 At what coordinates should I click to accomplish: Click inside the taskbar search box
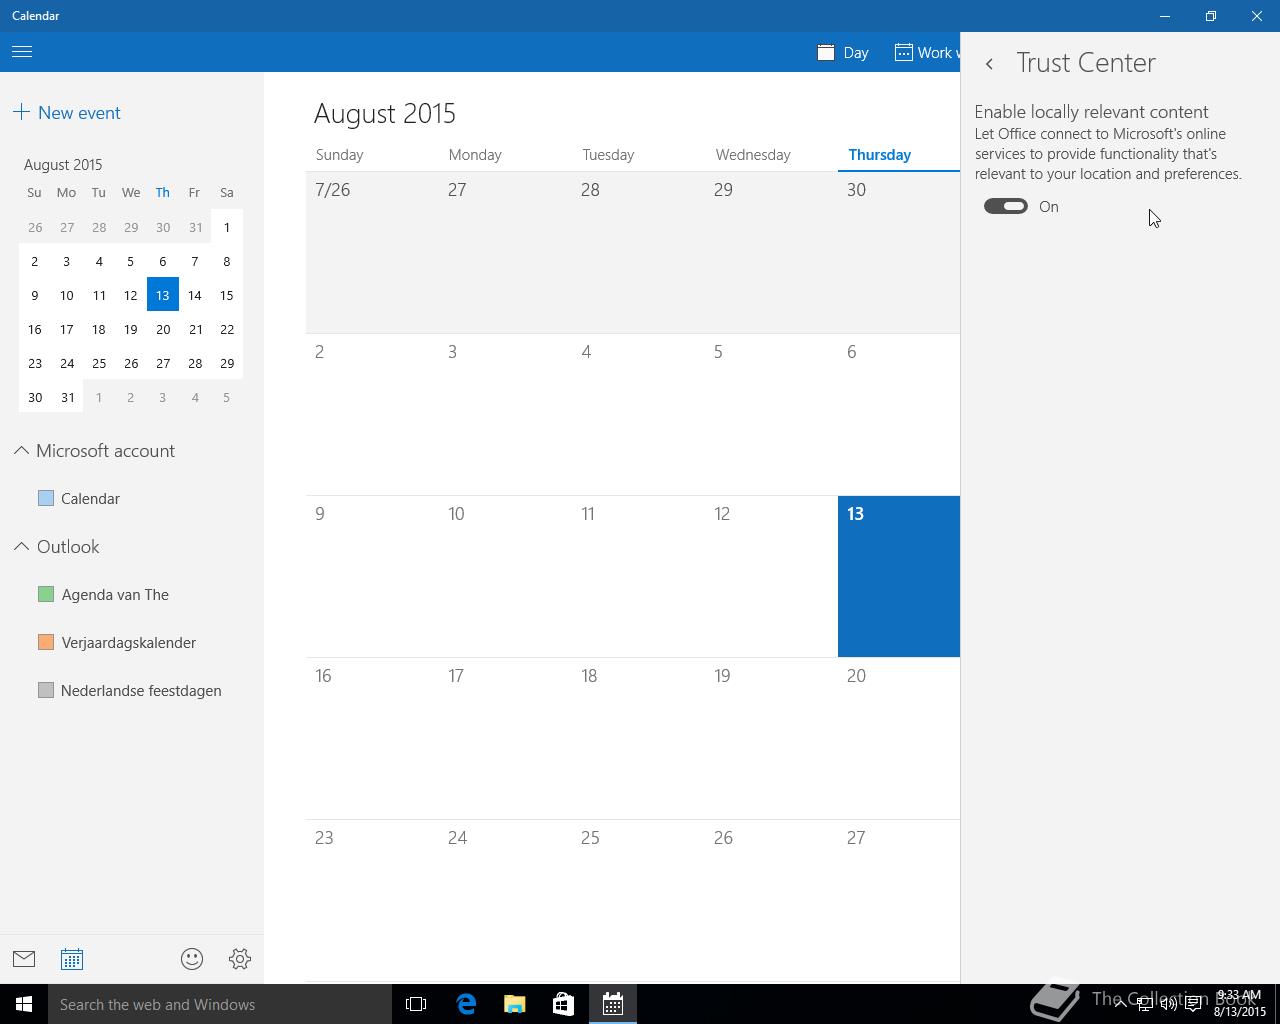tap(220, 1004)
